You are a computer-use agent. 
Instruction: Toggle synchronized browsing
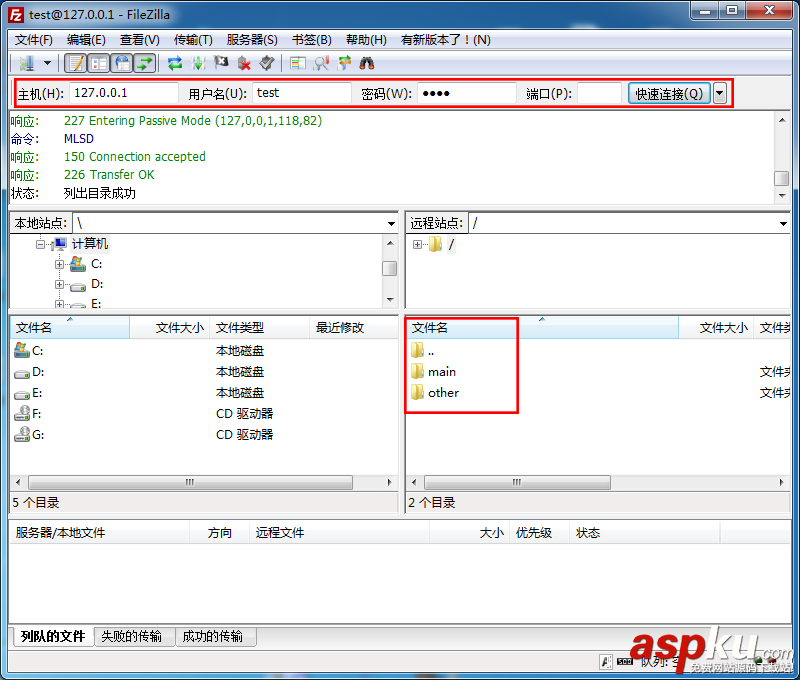tap(346, 62)
